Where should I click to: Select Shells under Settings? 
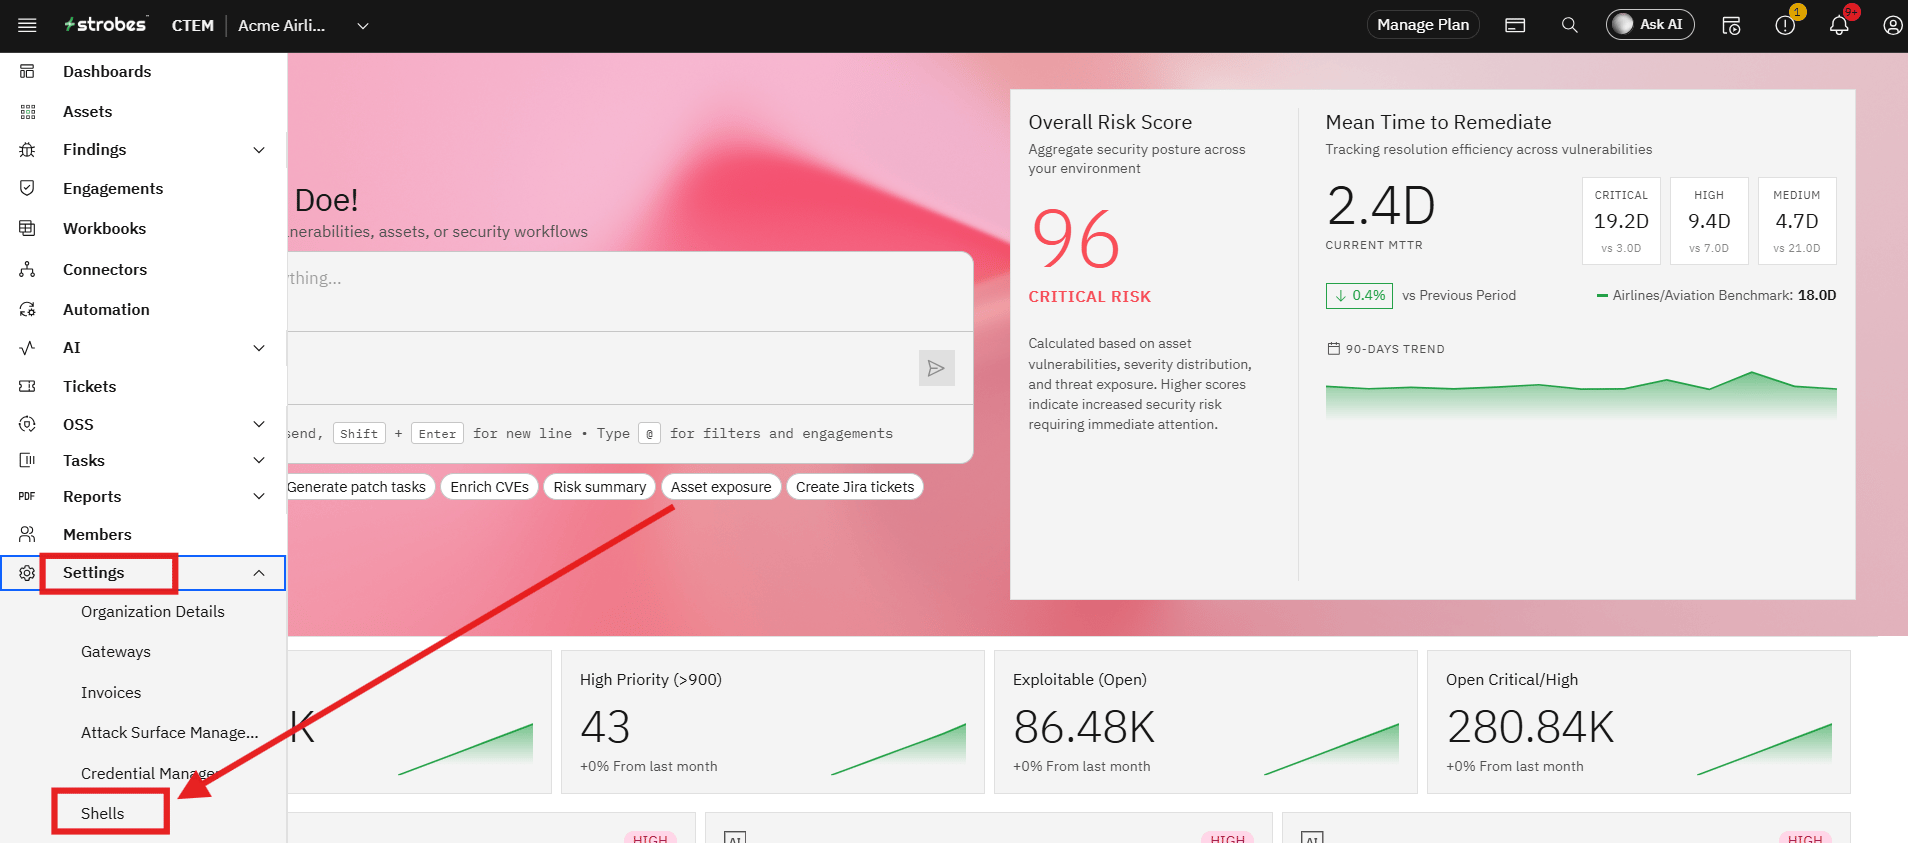point(103,813)
